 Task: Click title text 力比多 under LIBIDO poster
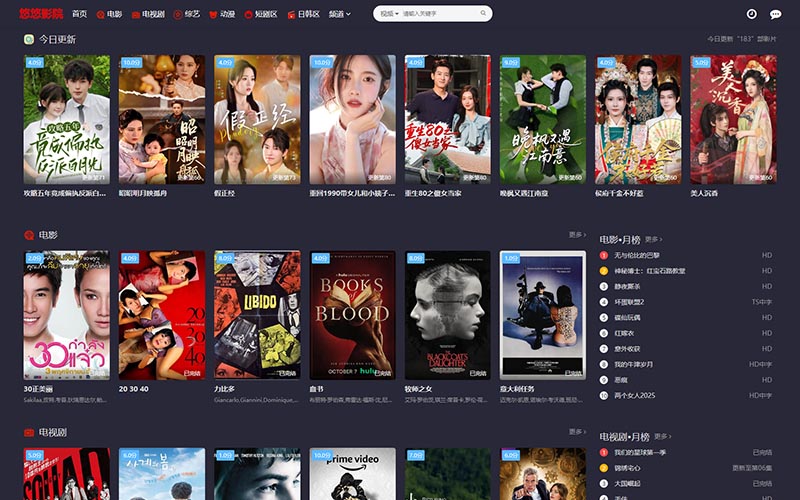[x=224, y=389]
